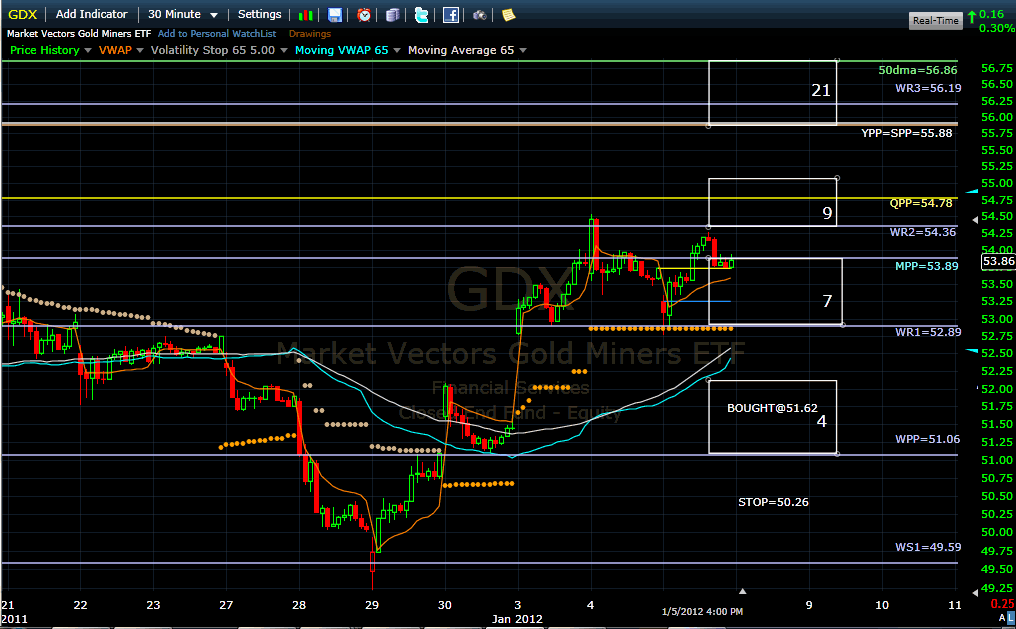Screen dimensions: 1016x629
Task: Expand the VWAP indicator menu arrow
Action: (140, 51)
